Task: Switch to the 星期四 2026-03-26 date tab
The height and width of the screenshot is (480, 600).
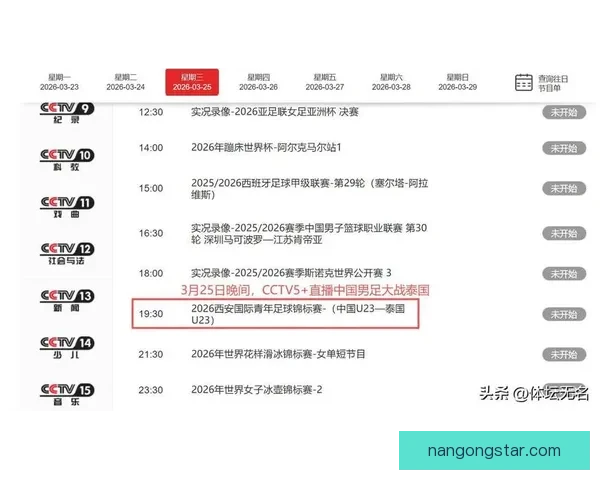Action: (258, 82)
